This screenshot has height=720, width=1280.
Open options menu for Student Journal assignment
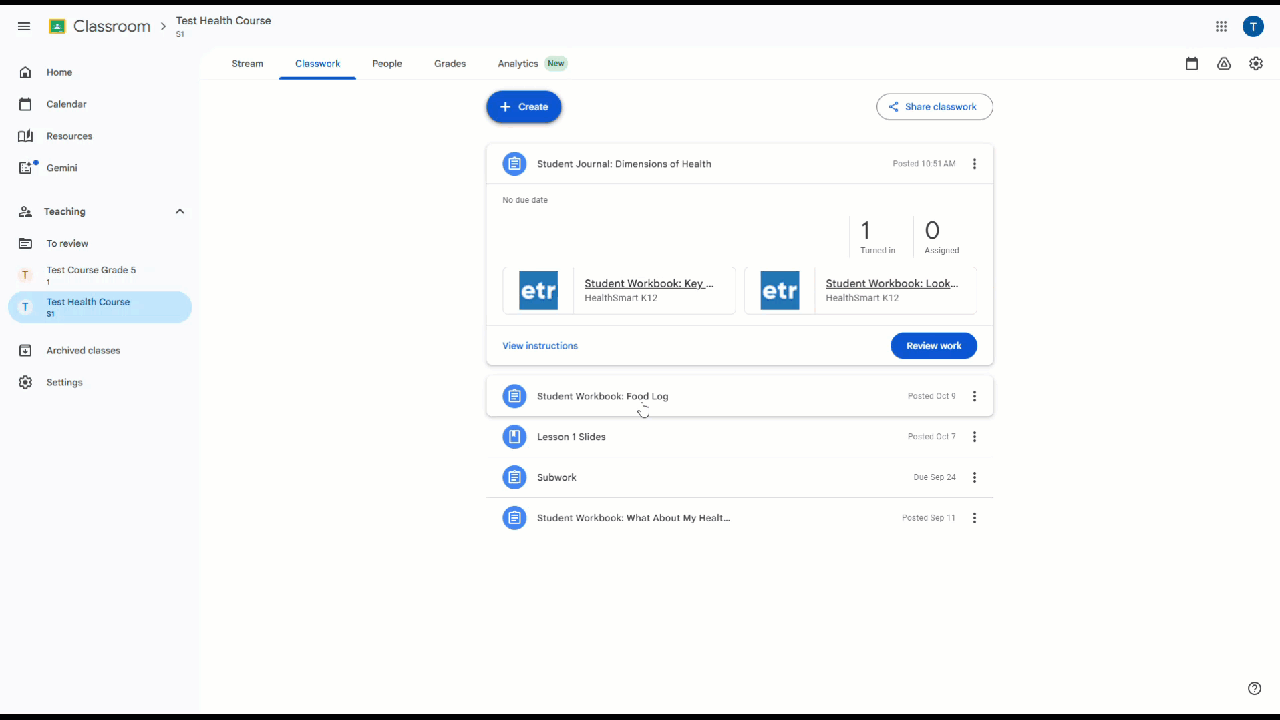[974, 164]
